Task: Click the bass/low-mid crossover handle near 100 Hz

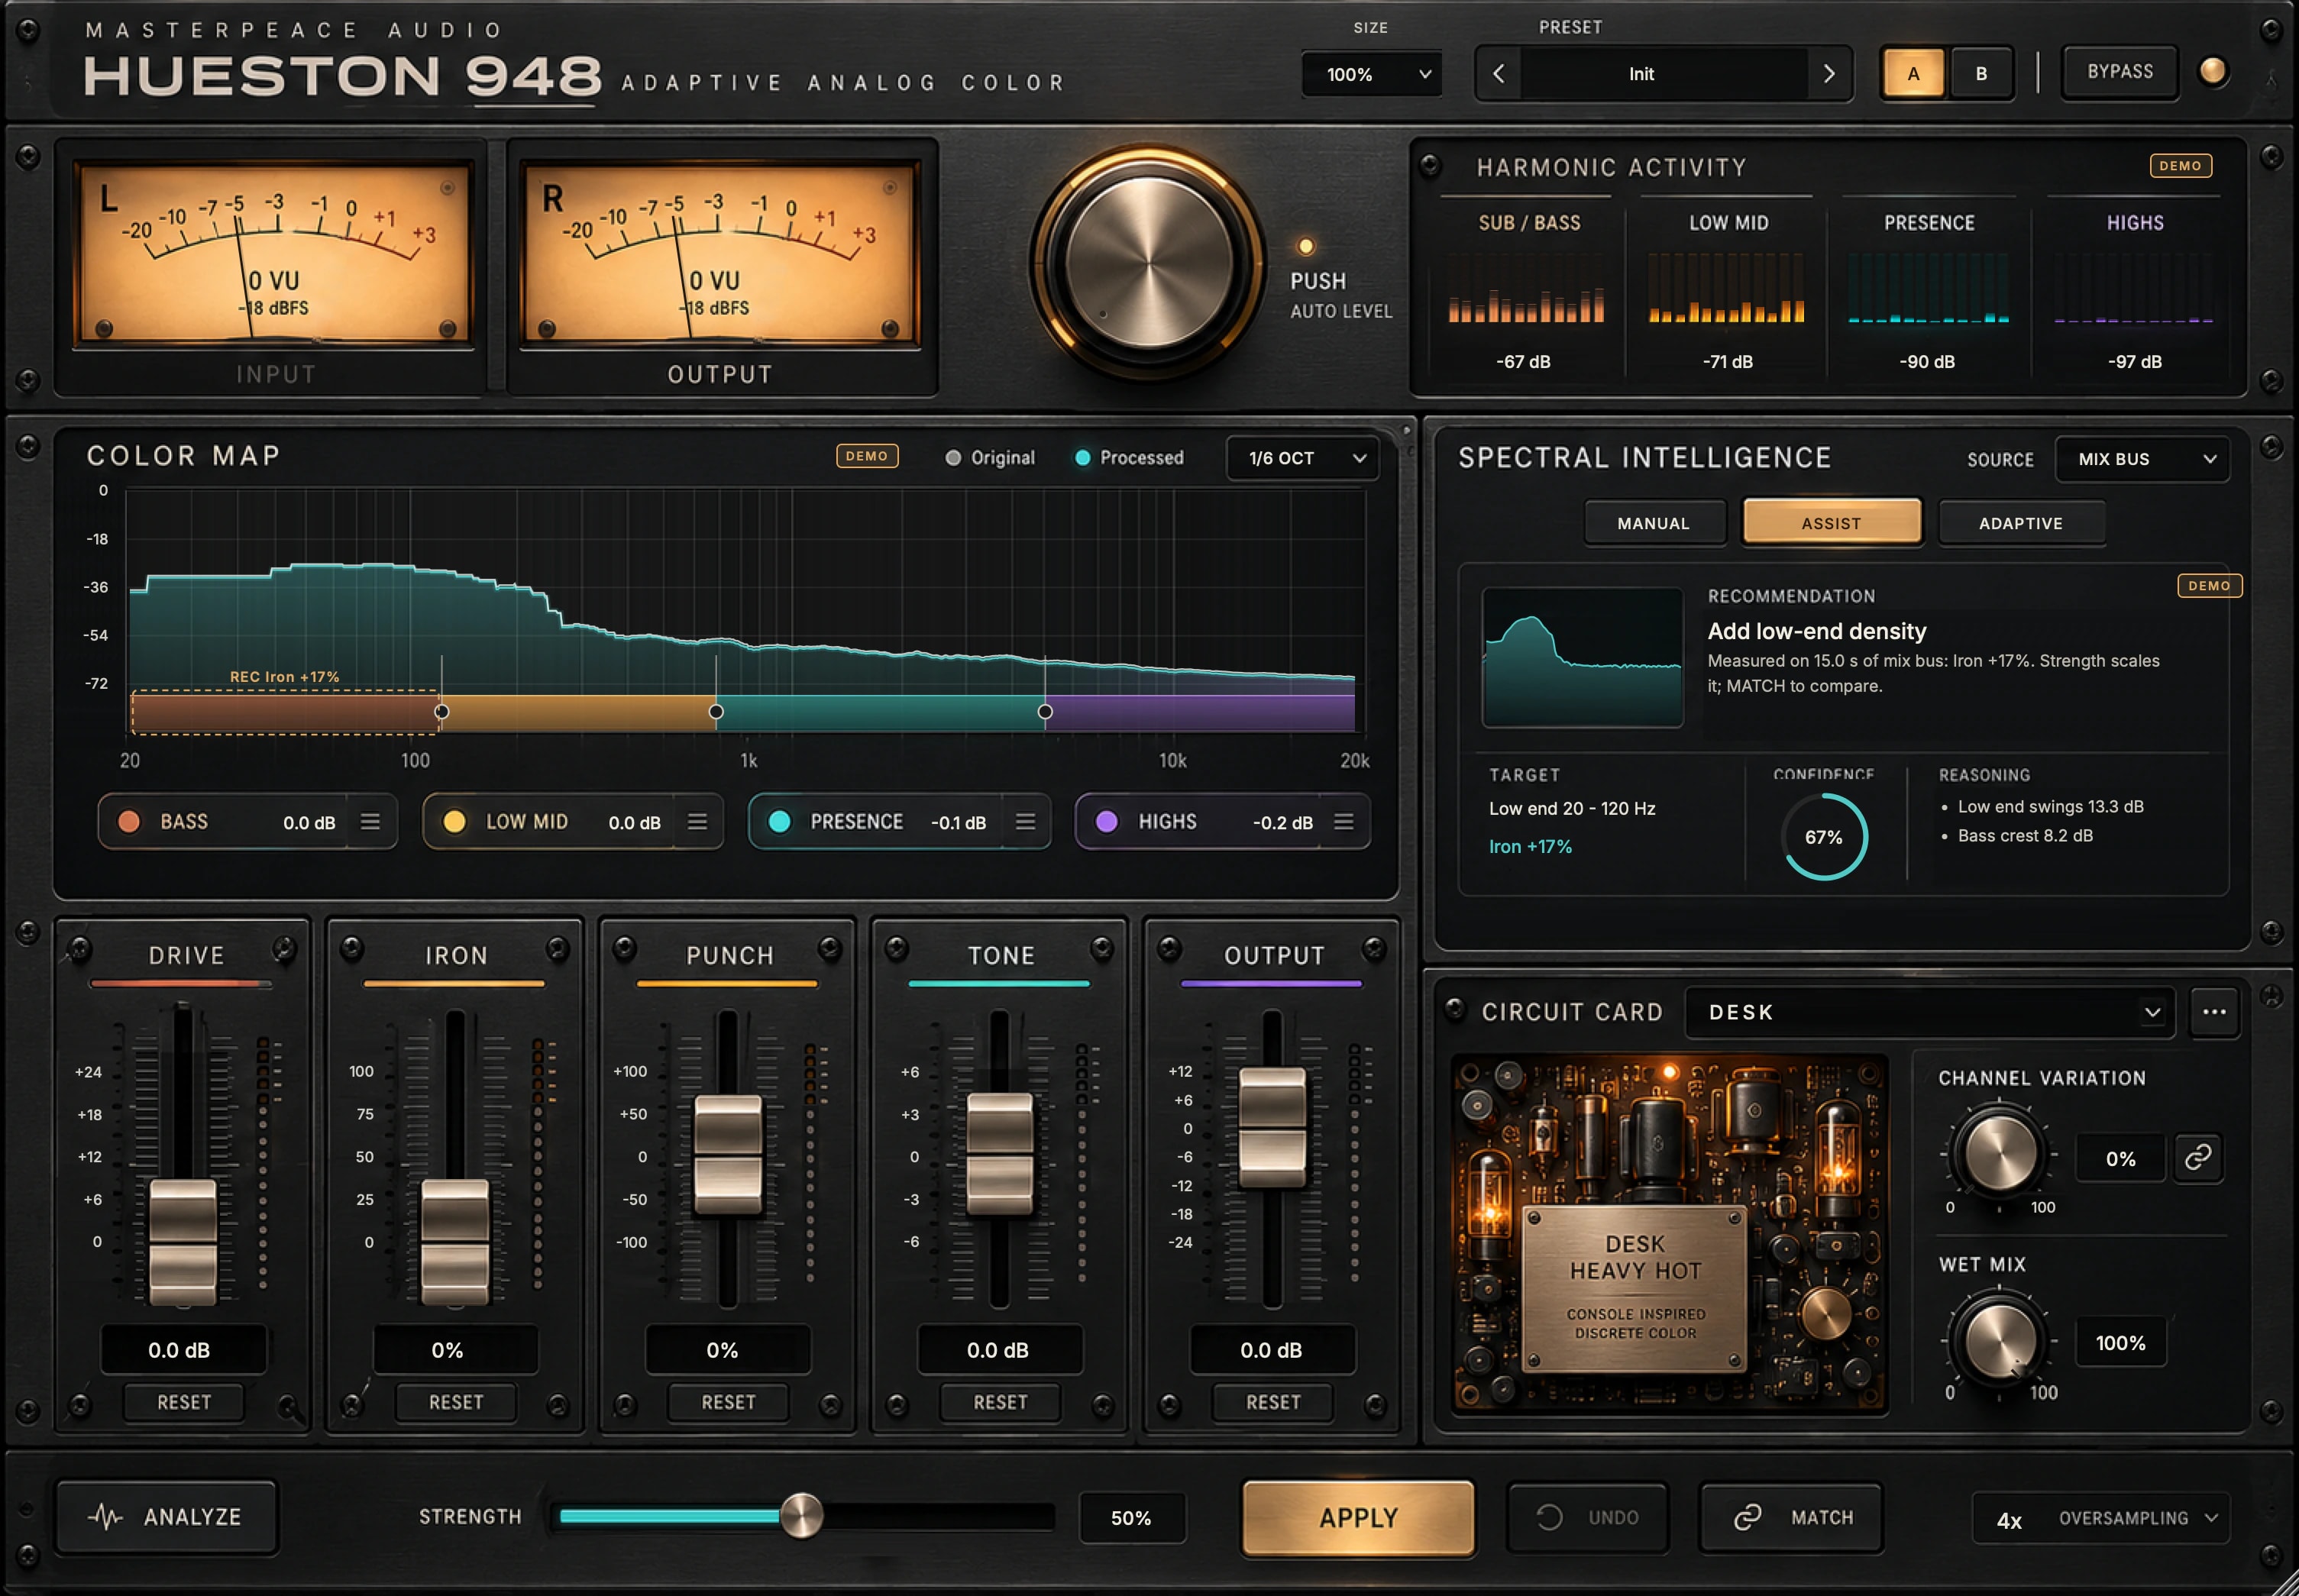Action: [441, 712]
